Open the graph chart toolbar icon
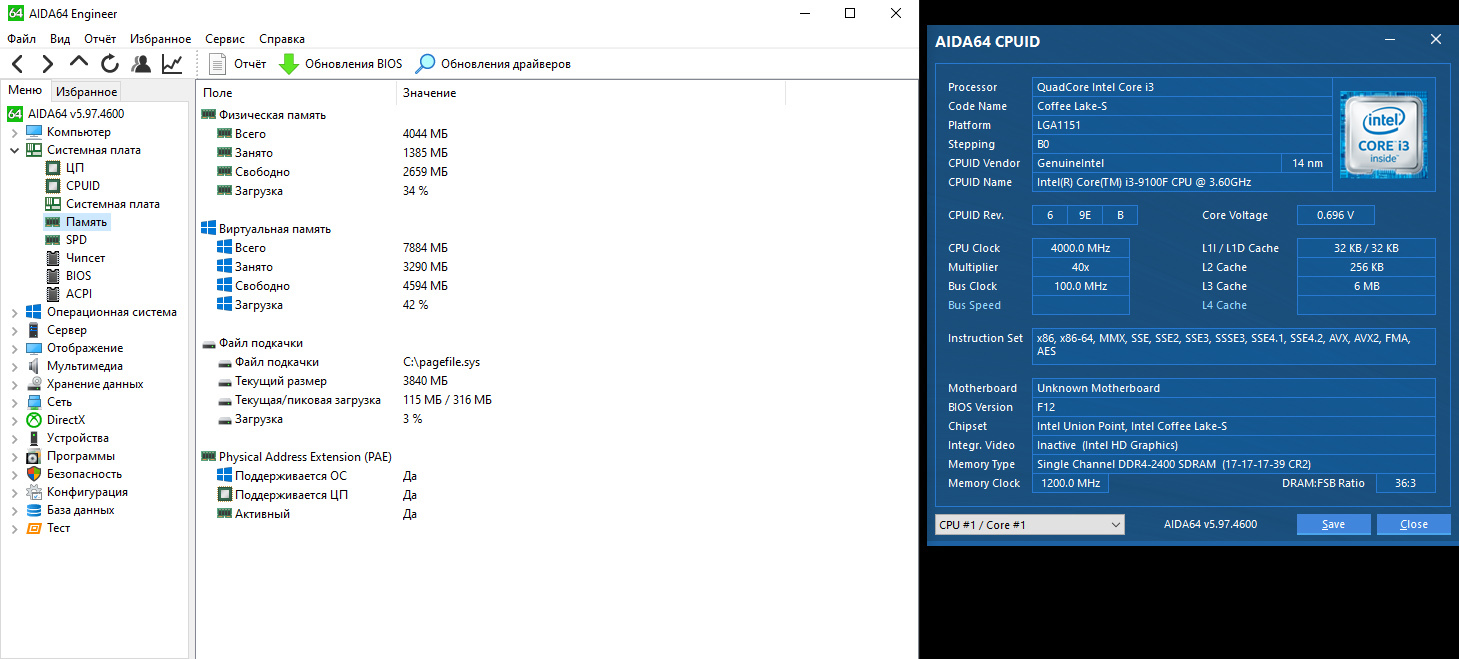The image size is (1459, 659). [x=172, y=64]
